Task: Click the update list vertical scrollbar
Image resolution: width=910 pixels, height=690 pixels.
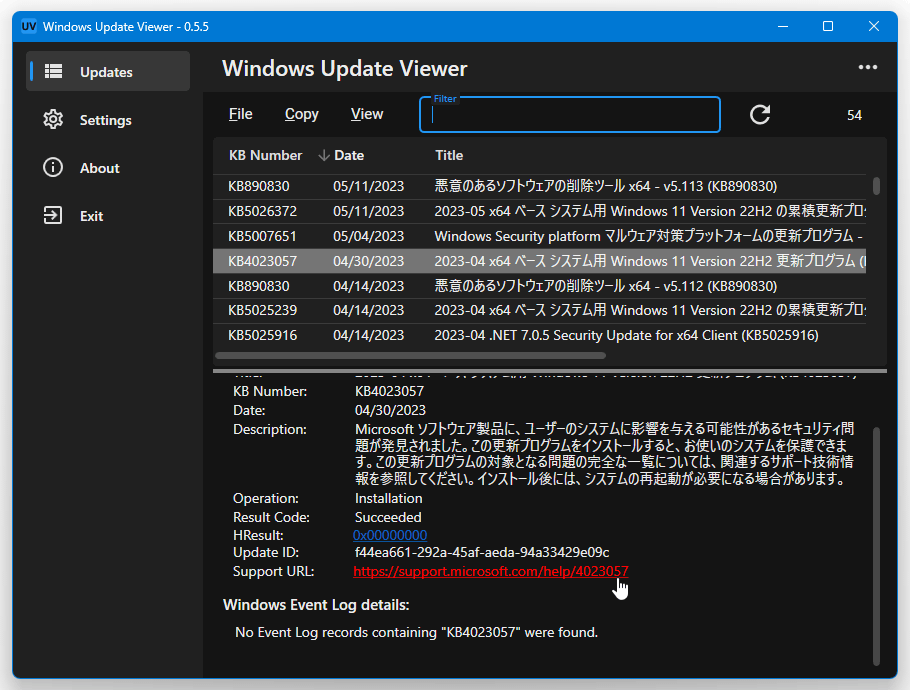Action: click(x=876, y=186)
